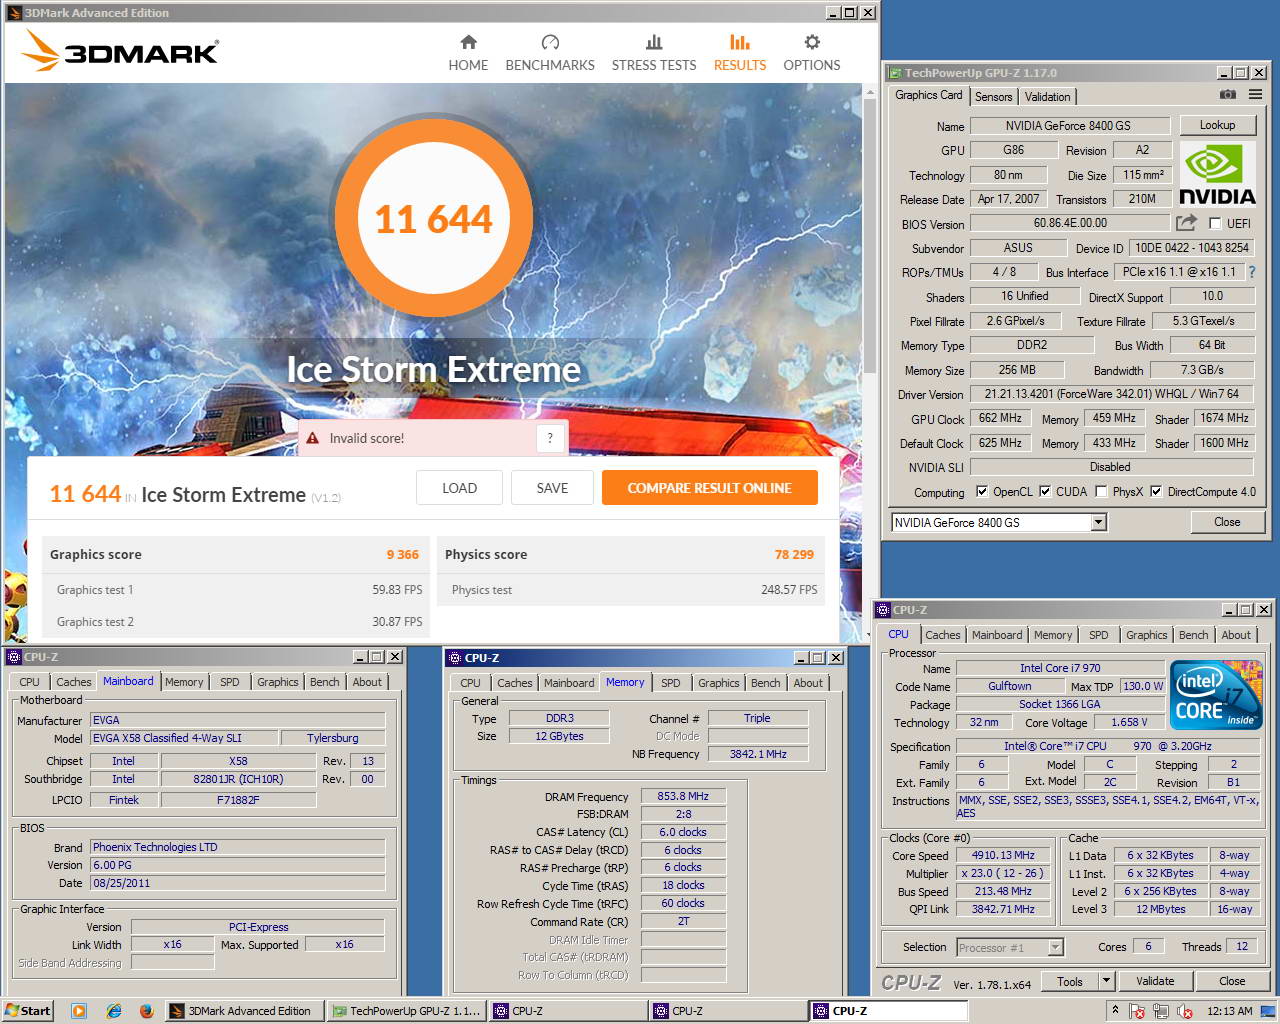Click the NVIDIA logo in GPU-Z

pyautogui.click(x=1217, y=174)
